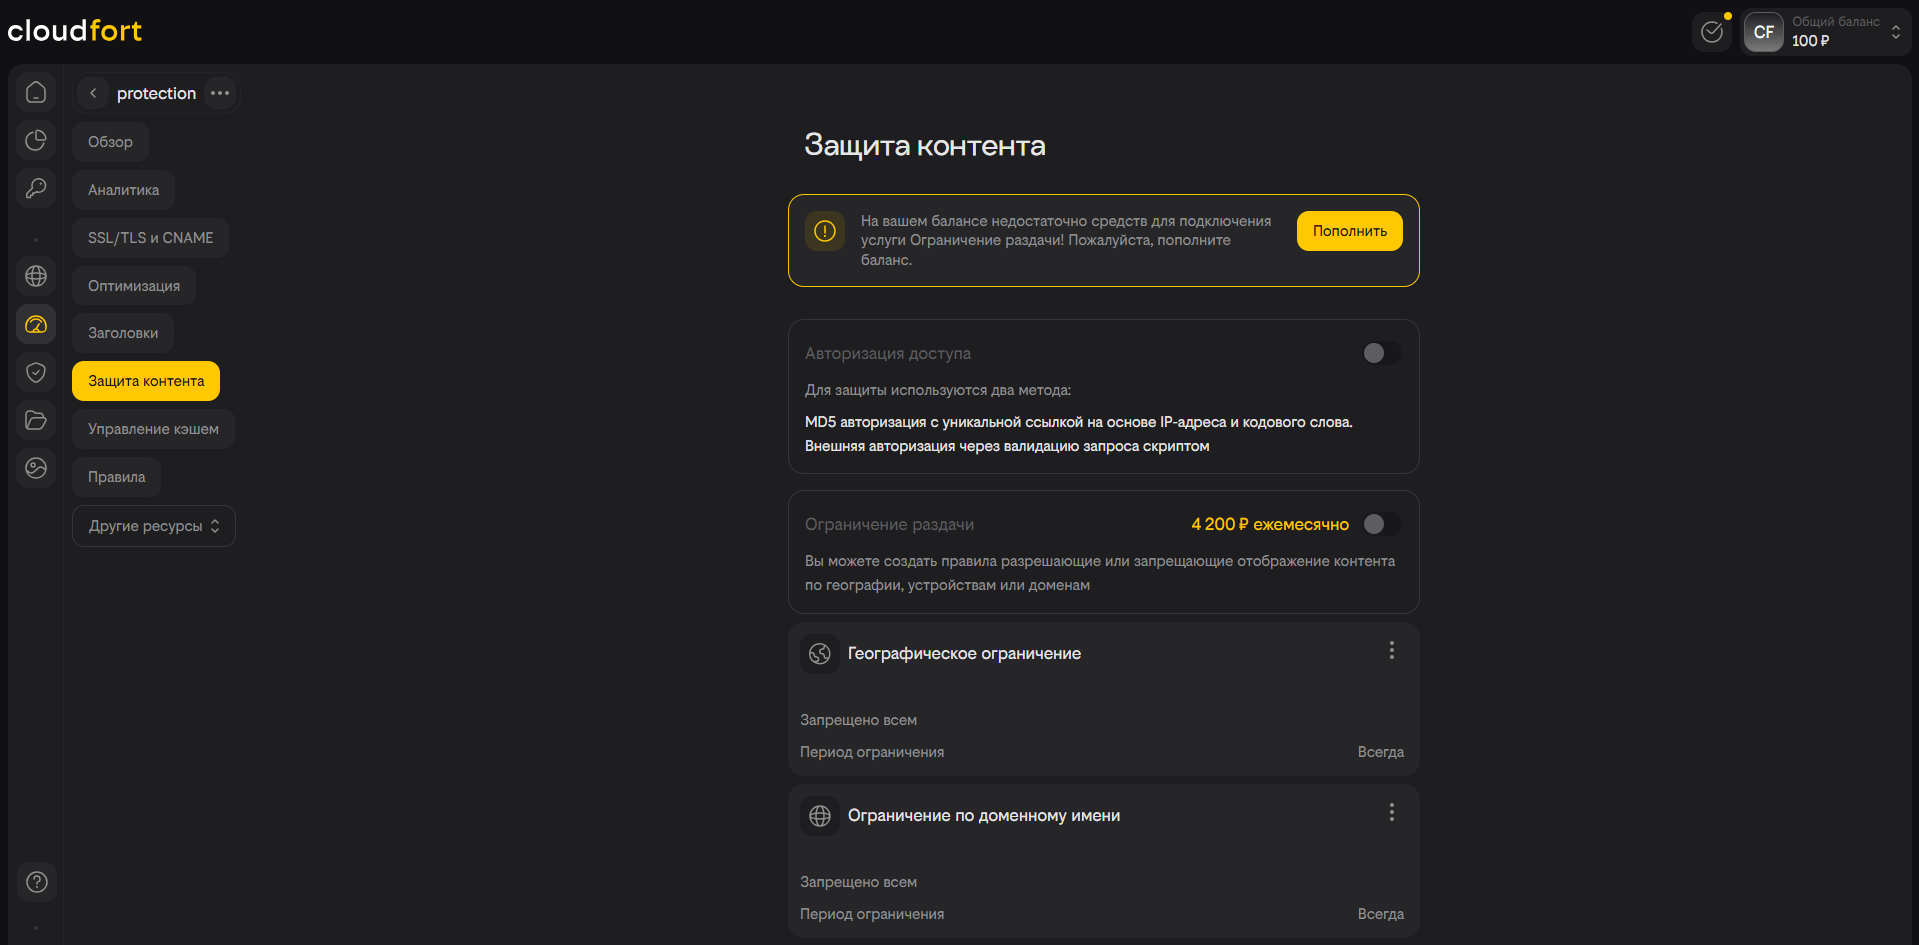This screenshot has width=1919, height=945.
Task: Click the back arrow next to protection
Action: (93, 93)
